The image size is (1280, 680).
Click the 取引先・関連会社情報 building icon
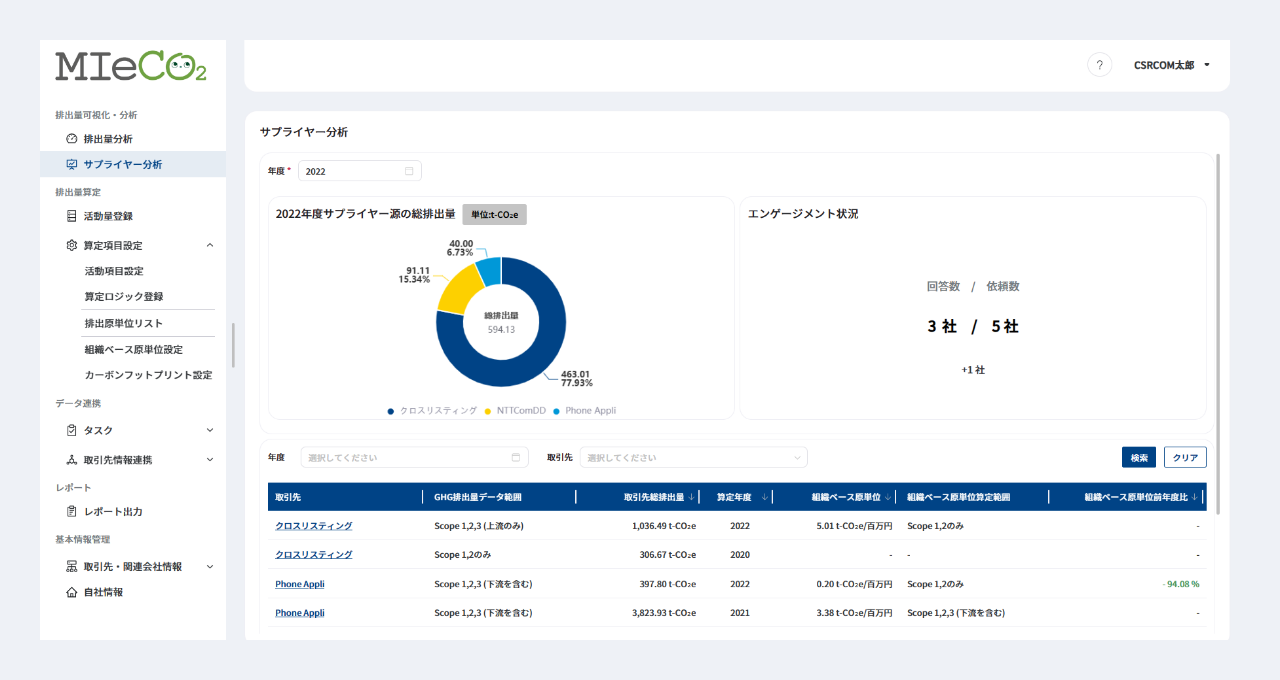(x=71, y=567)
